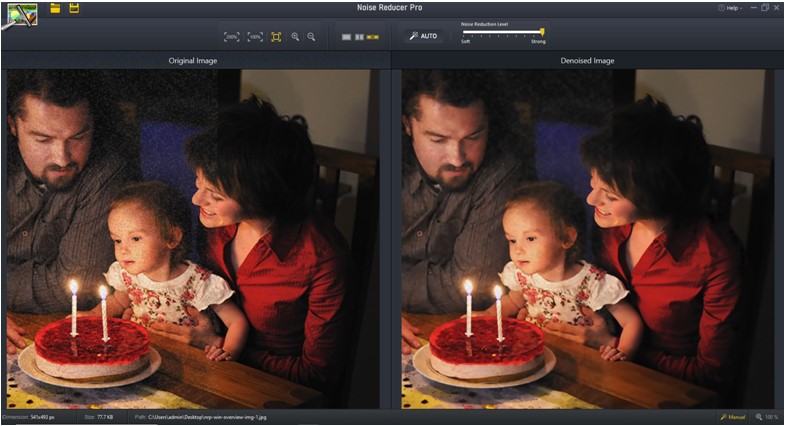Click the Original Image panel header
This screenshot has height=426, width=785.
[x=193, y=61]
